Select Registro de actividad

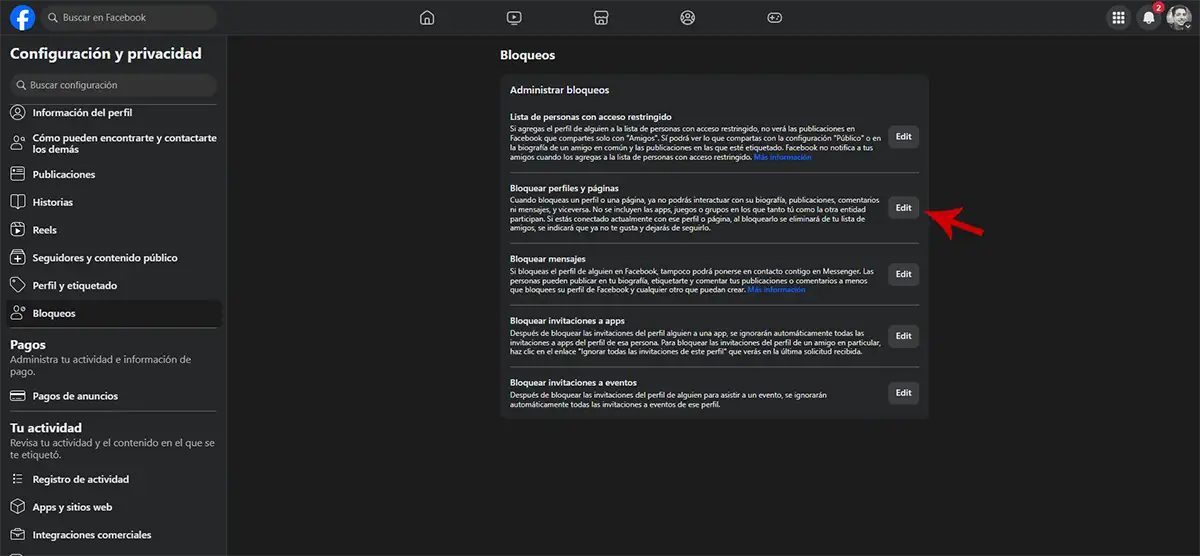pyautogui.click(x=80, y=480)
